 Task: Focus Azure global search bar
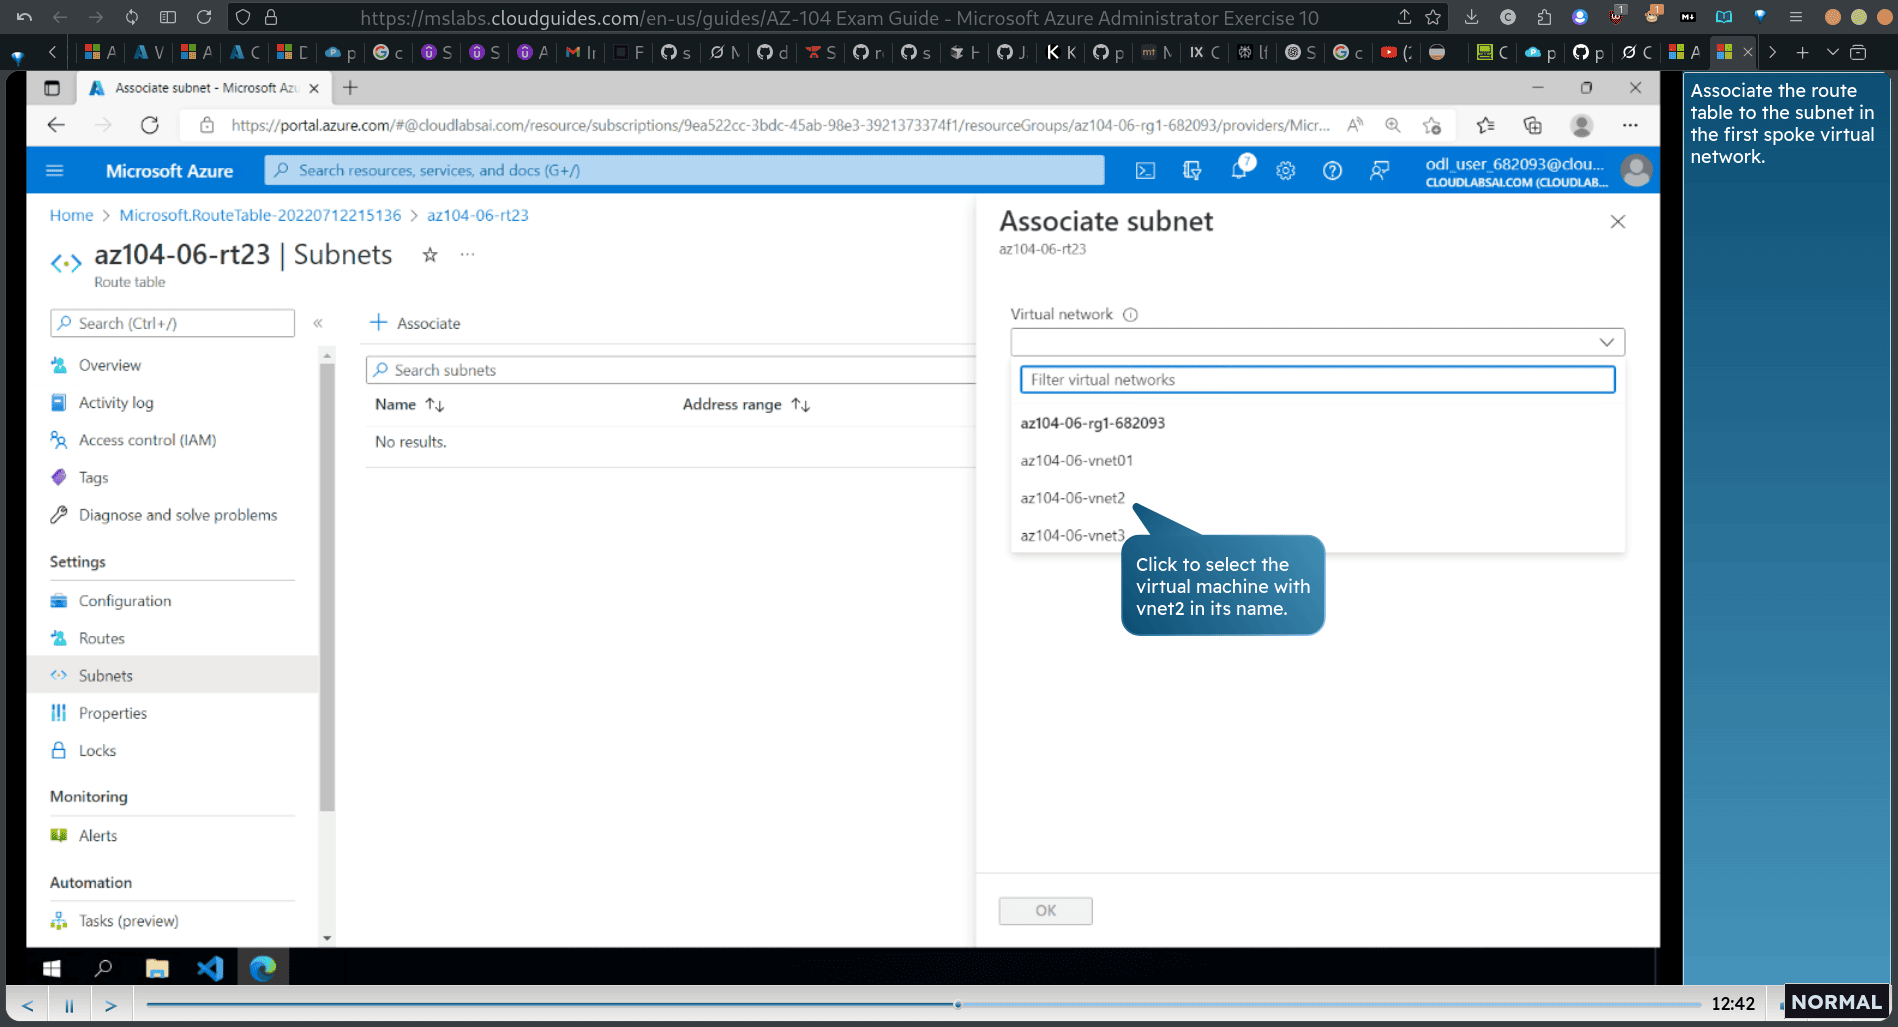click(x=684, y=171)
